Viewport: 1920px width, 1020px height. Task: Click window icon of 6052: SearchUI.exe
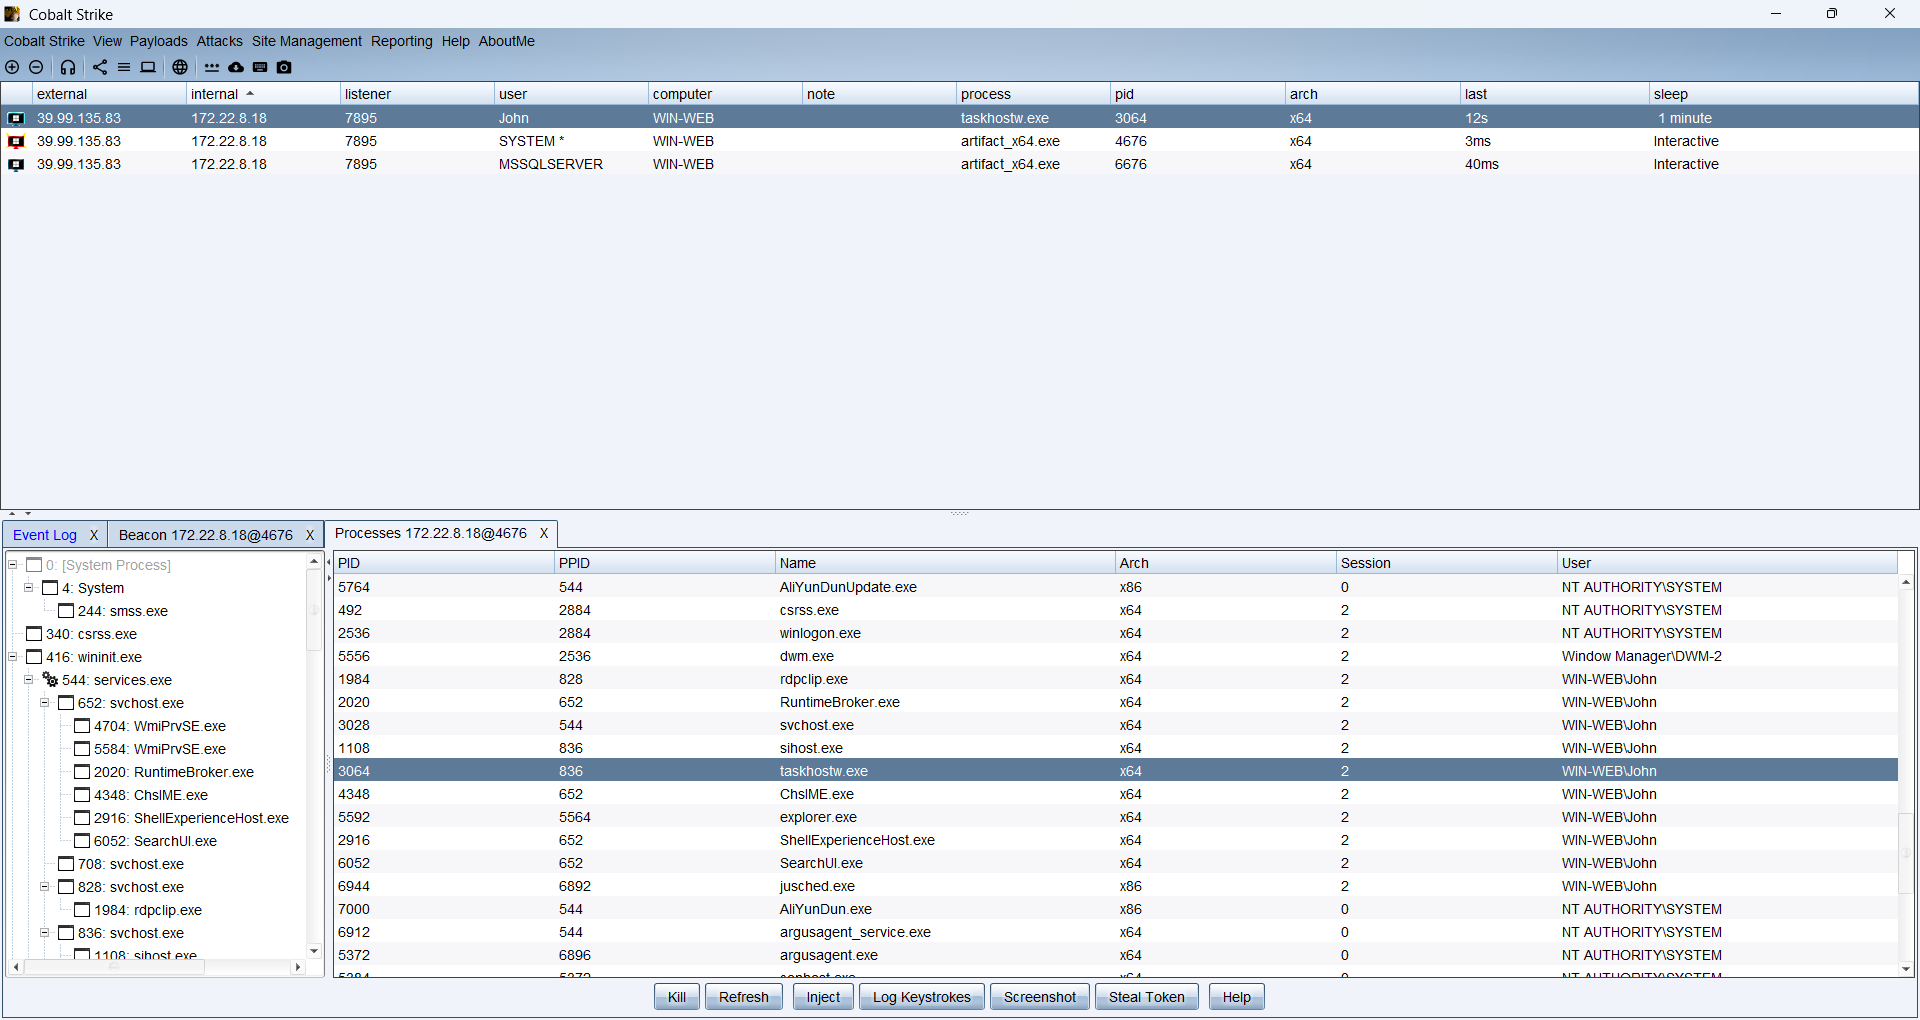click(82, 841)
